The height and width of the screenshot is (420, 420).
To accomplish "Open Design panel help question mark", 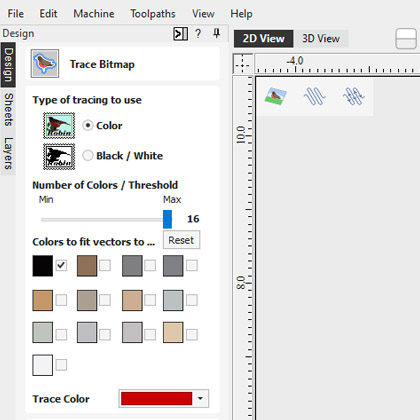I will point(198,34).
